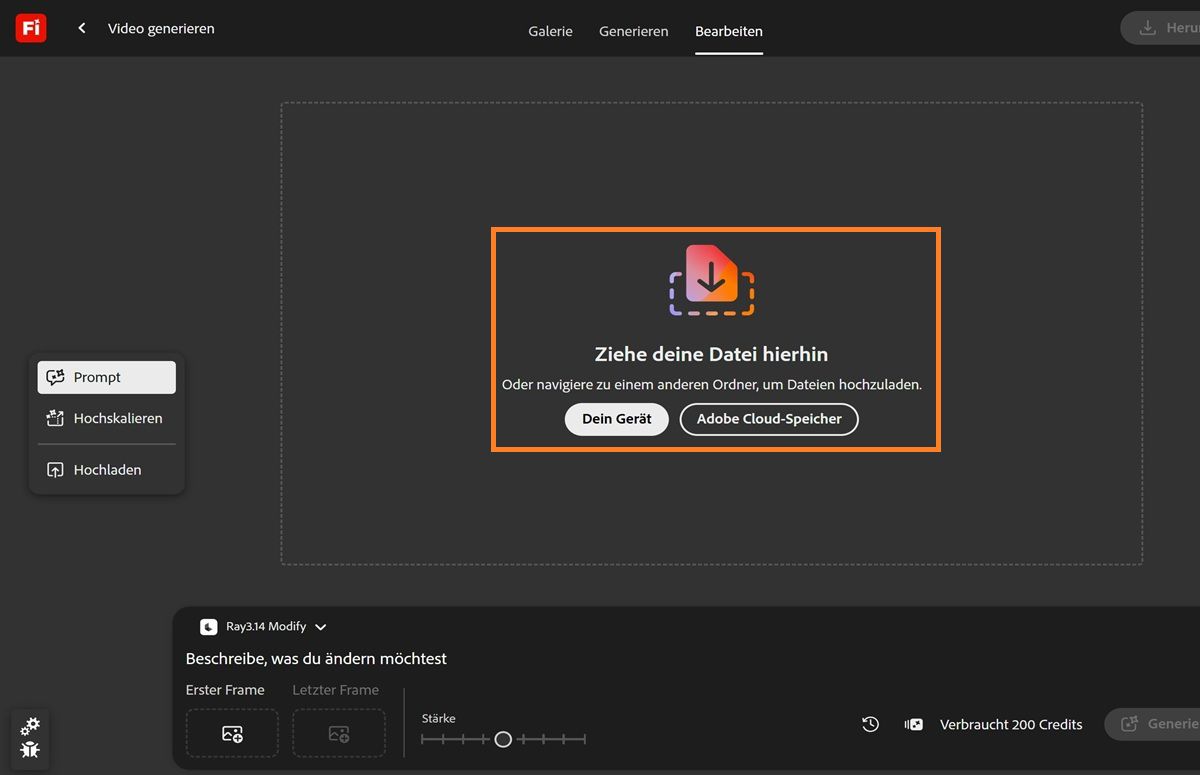Open the generation history clock icon
The image size is (1200, 775).
point(871,724)
